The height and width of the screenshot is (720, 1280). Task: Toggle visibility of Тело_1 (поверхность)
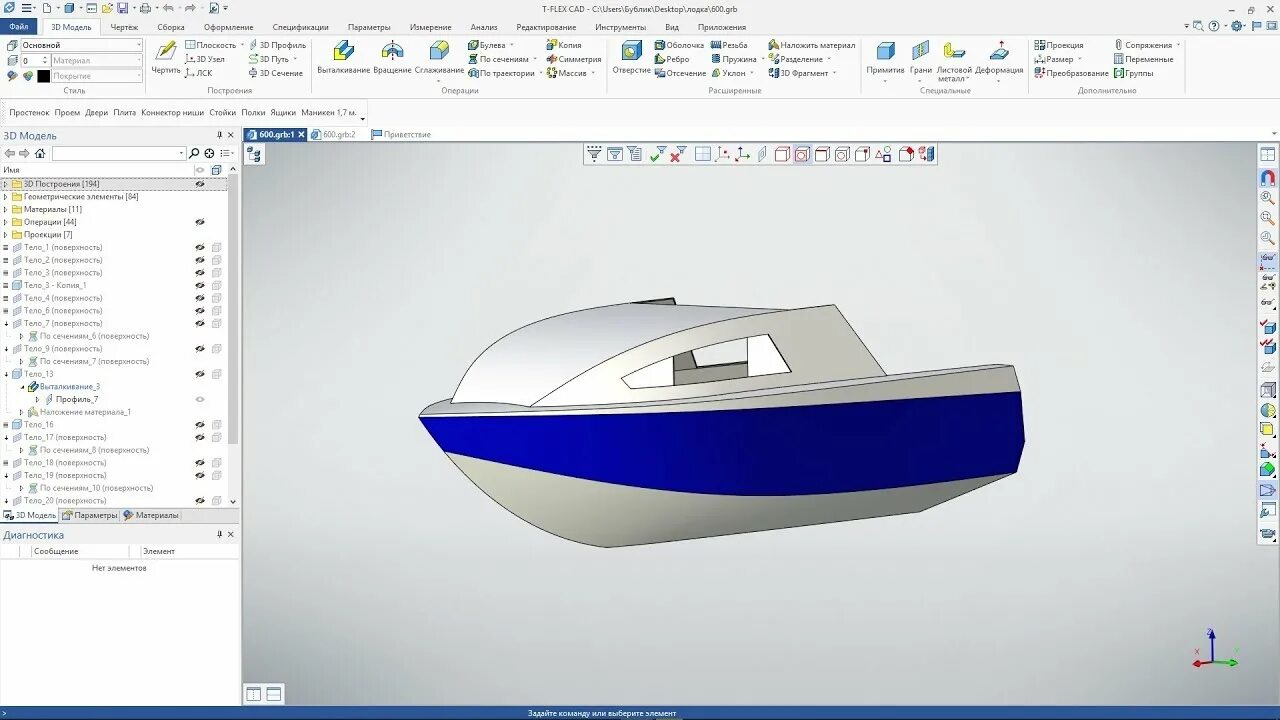coord(200,247)
